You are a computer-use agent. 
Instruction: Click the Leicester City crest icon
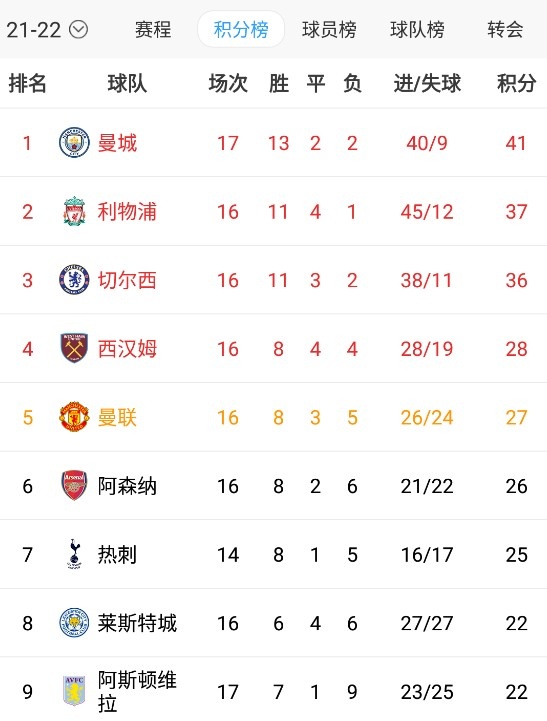74,622
